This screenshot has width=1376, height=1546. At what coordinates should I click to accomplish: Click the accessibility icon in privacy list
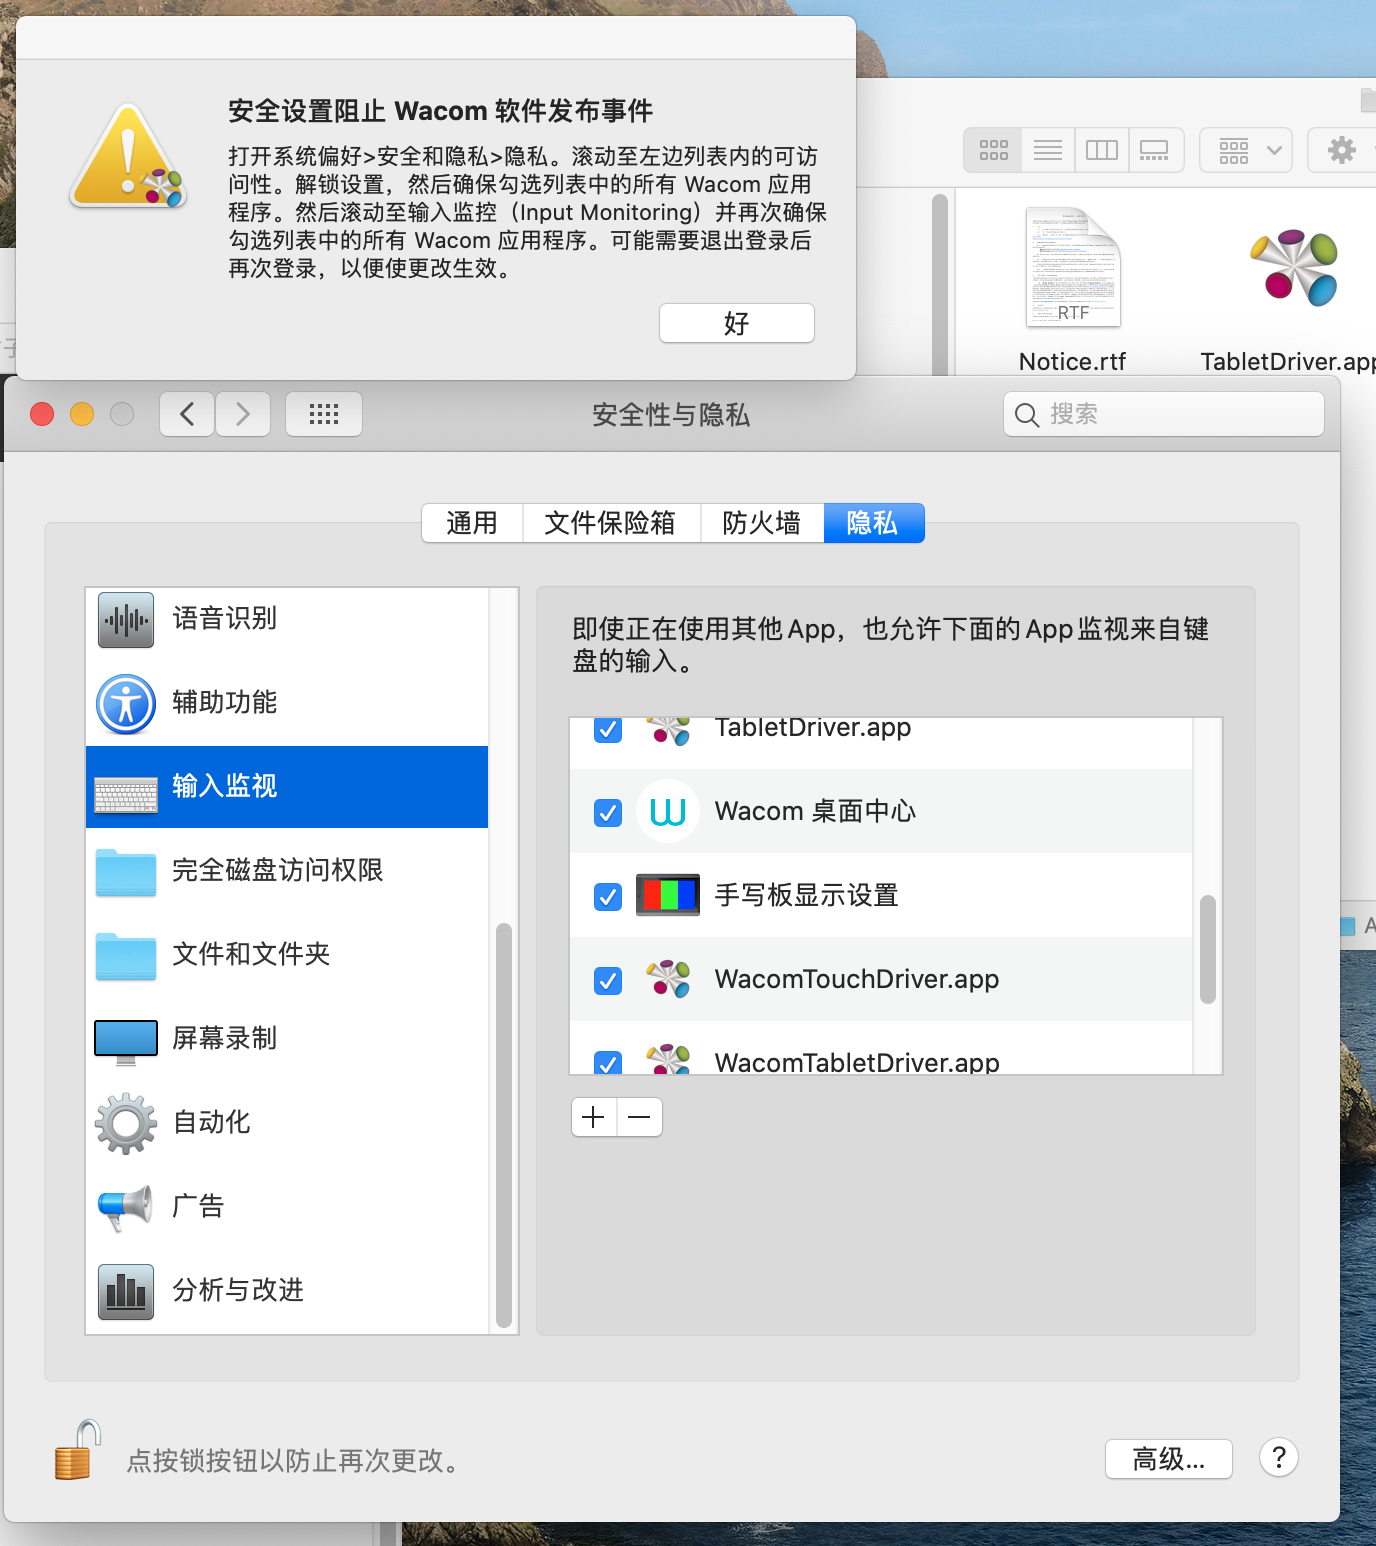(x=126, y=704)
